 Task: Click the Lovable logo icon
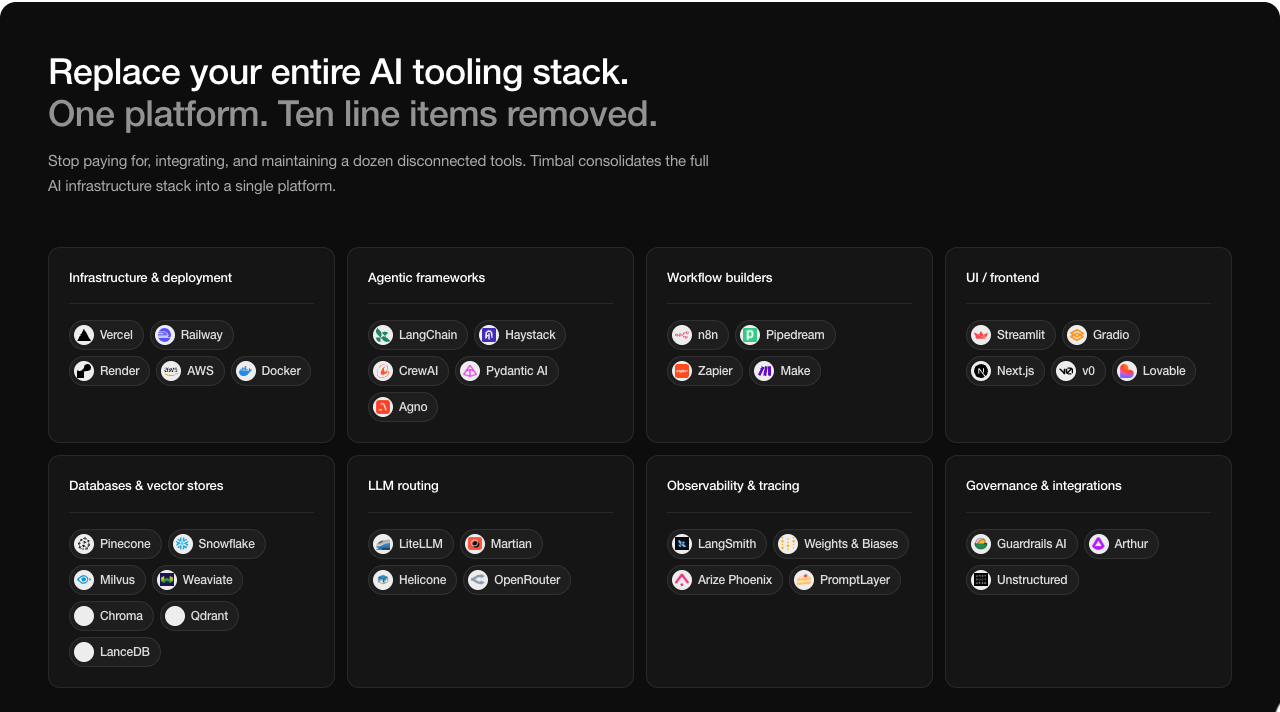coord(1127,371)
